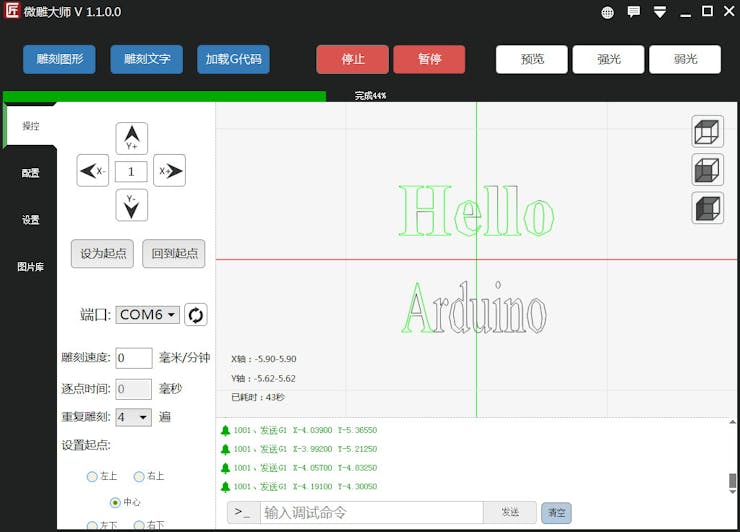Click the command prompt icon in debug bar
Image resolution: width=740 pixels, height=532 pixels.
[244, 513]
